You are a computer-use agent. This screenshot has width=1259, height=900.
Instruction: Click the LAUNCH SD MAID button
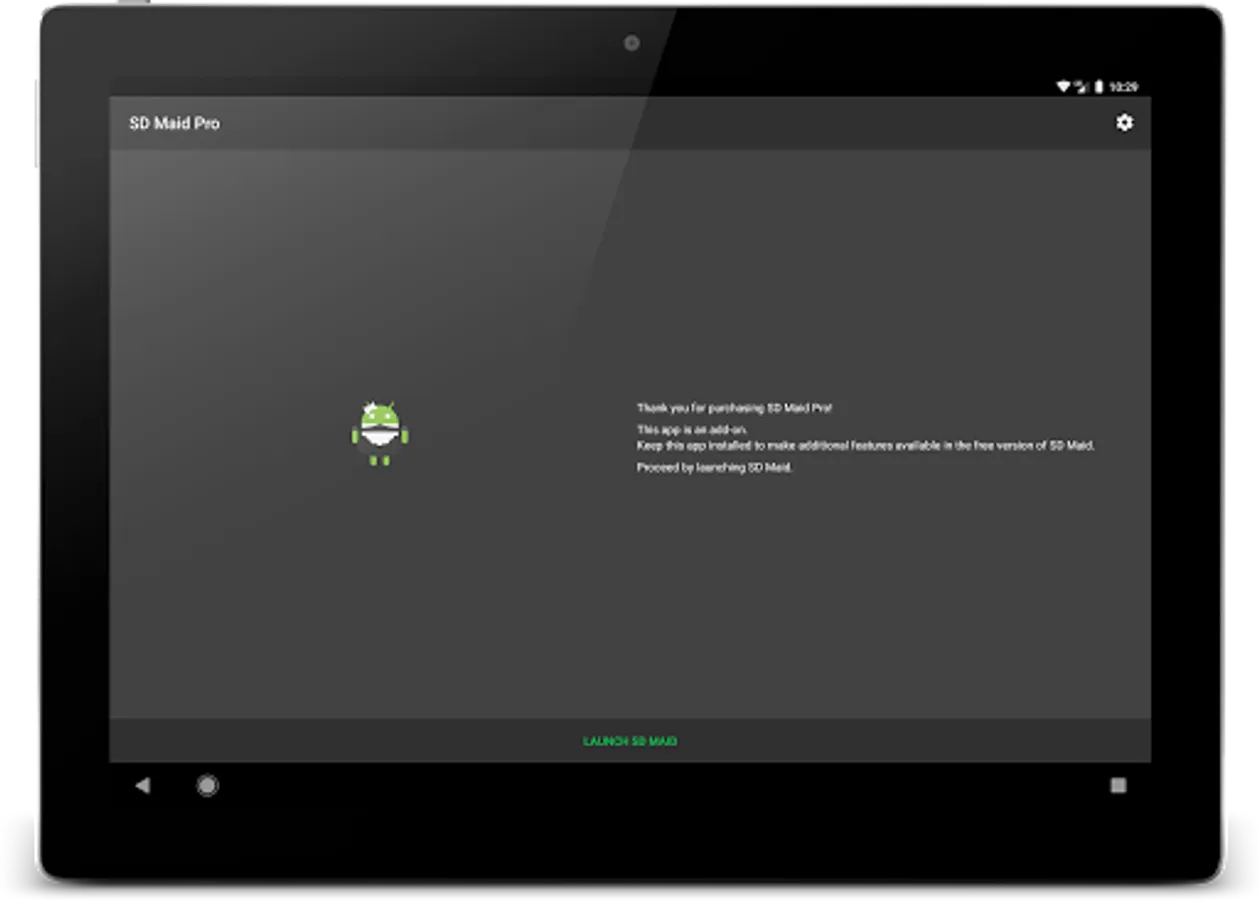click(630, 741)
